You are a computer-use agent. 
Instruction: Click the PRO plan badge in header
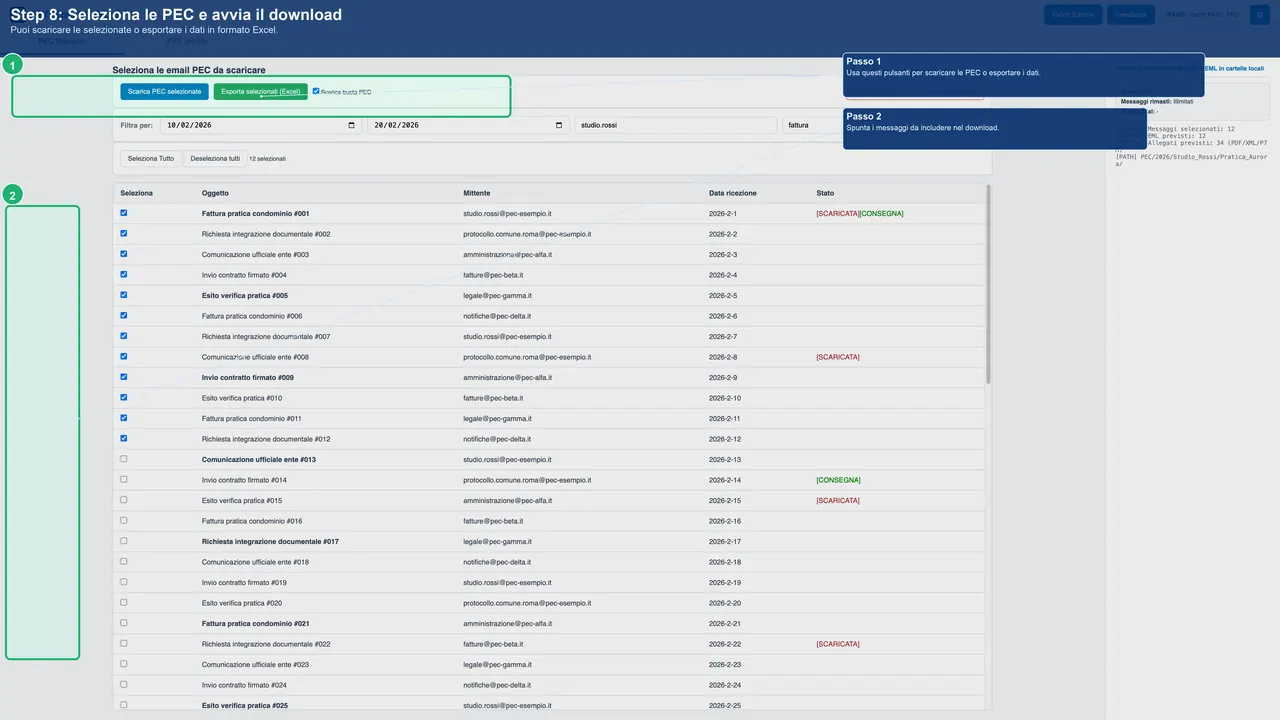click(1232, 15)
